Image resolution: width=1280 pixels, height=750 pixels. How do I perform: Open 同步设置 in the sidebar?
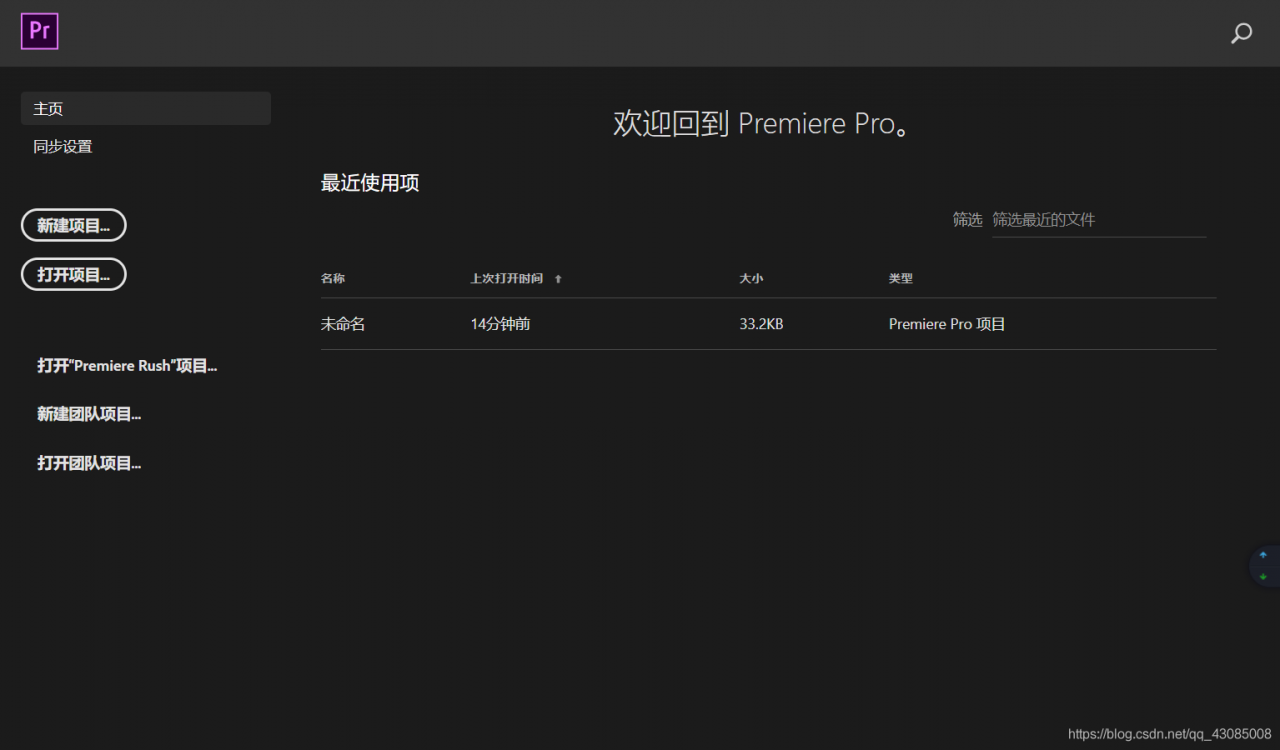[62, 146]
